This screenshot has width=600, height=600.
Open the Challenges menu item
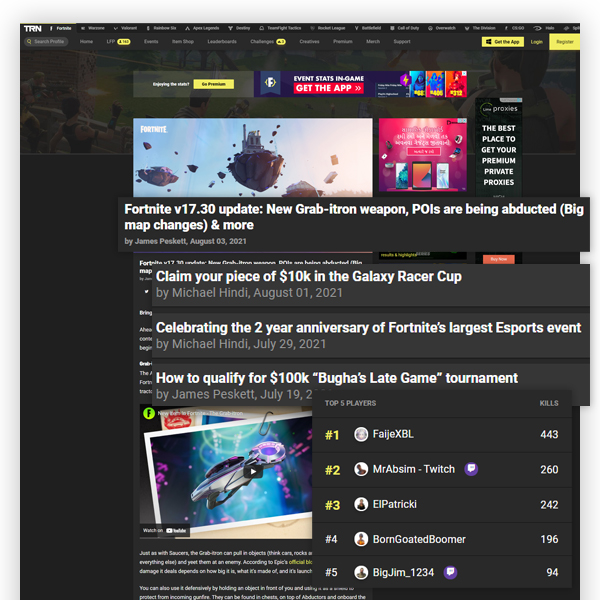click(x=268, y=42)
